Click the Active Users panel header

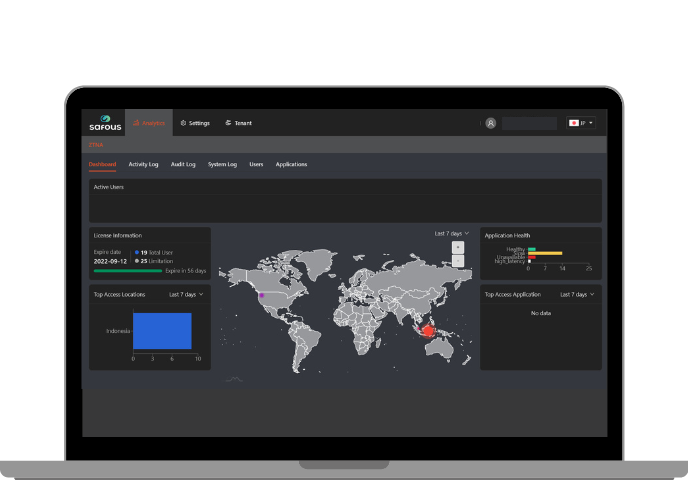(109, 187)
